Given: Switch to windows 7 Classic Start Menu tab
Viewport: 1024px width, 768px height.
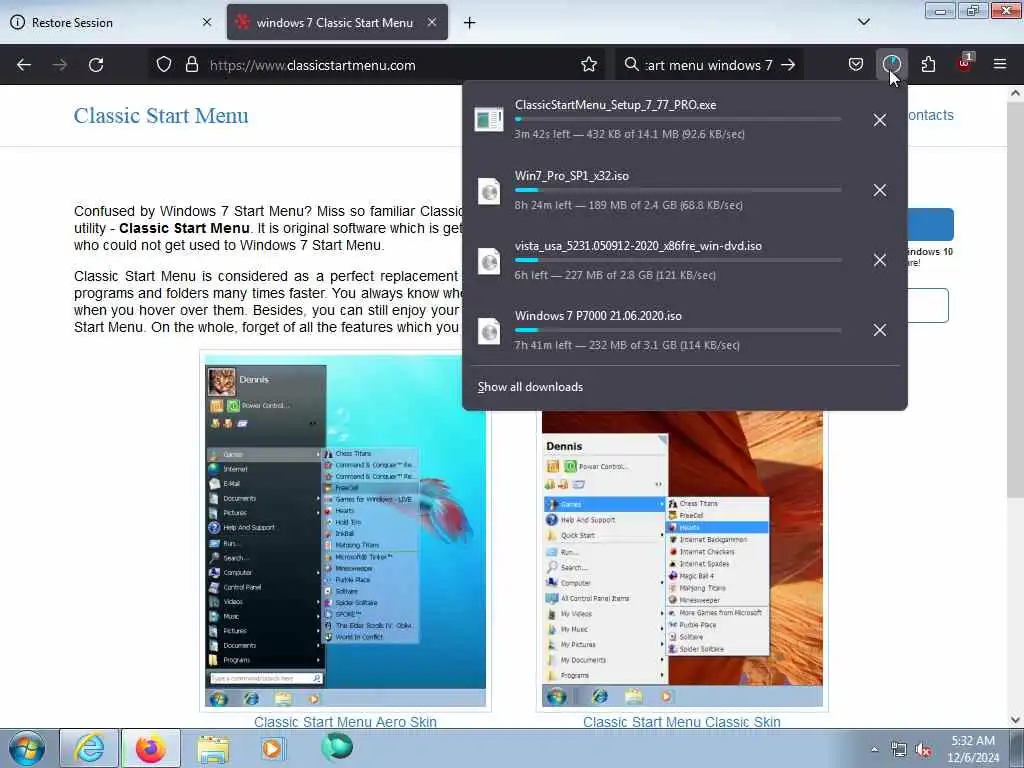Looking at the screenshot, I should [337, 23].
